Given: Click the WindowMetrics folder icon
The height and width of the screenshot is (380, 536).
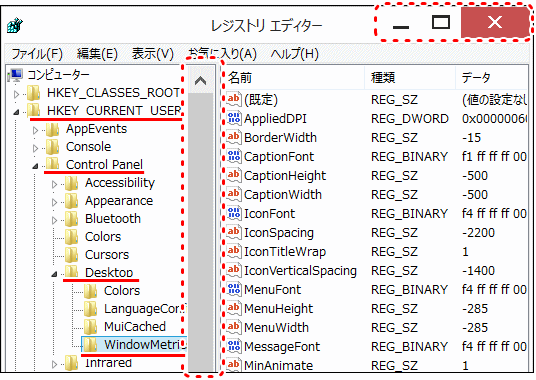Looking at the screenshot, I should click(91, 344).
